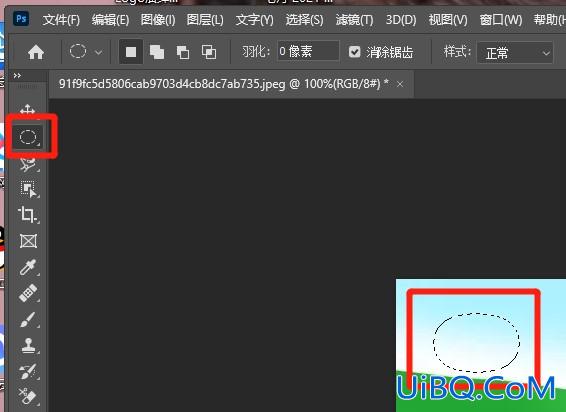The width and height of the screenshot is (566, 412).
Task: Select the Move tool
Action: pyautogui.click(x=28, y=110)
